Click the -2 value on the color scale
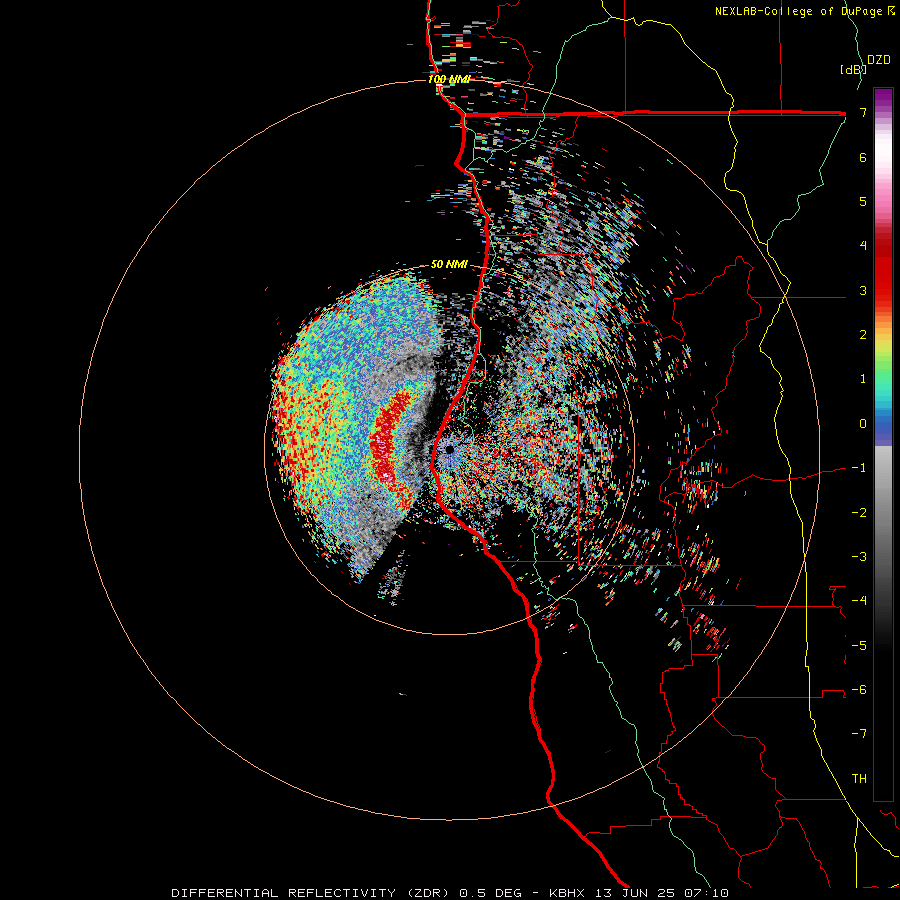Viewport: 900px width, 900px height. (x=859, y=513)
